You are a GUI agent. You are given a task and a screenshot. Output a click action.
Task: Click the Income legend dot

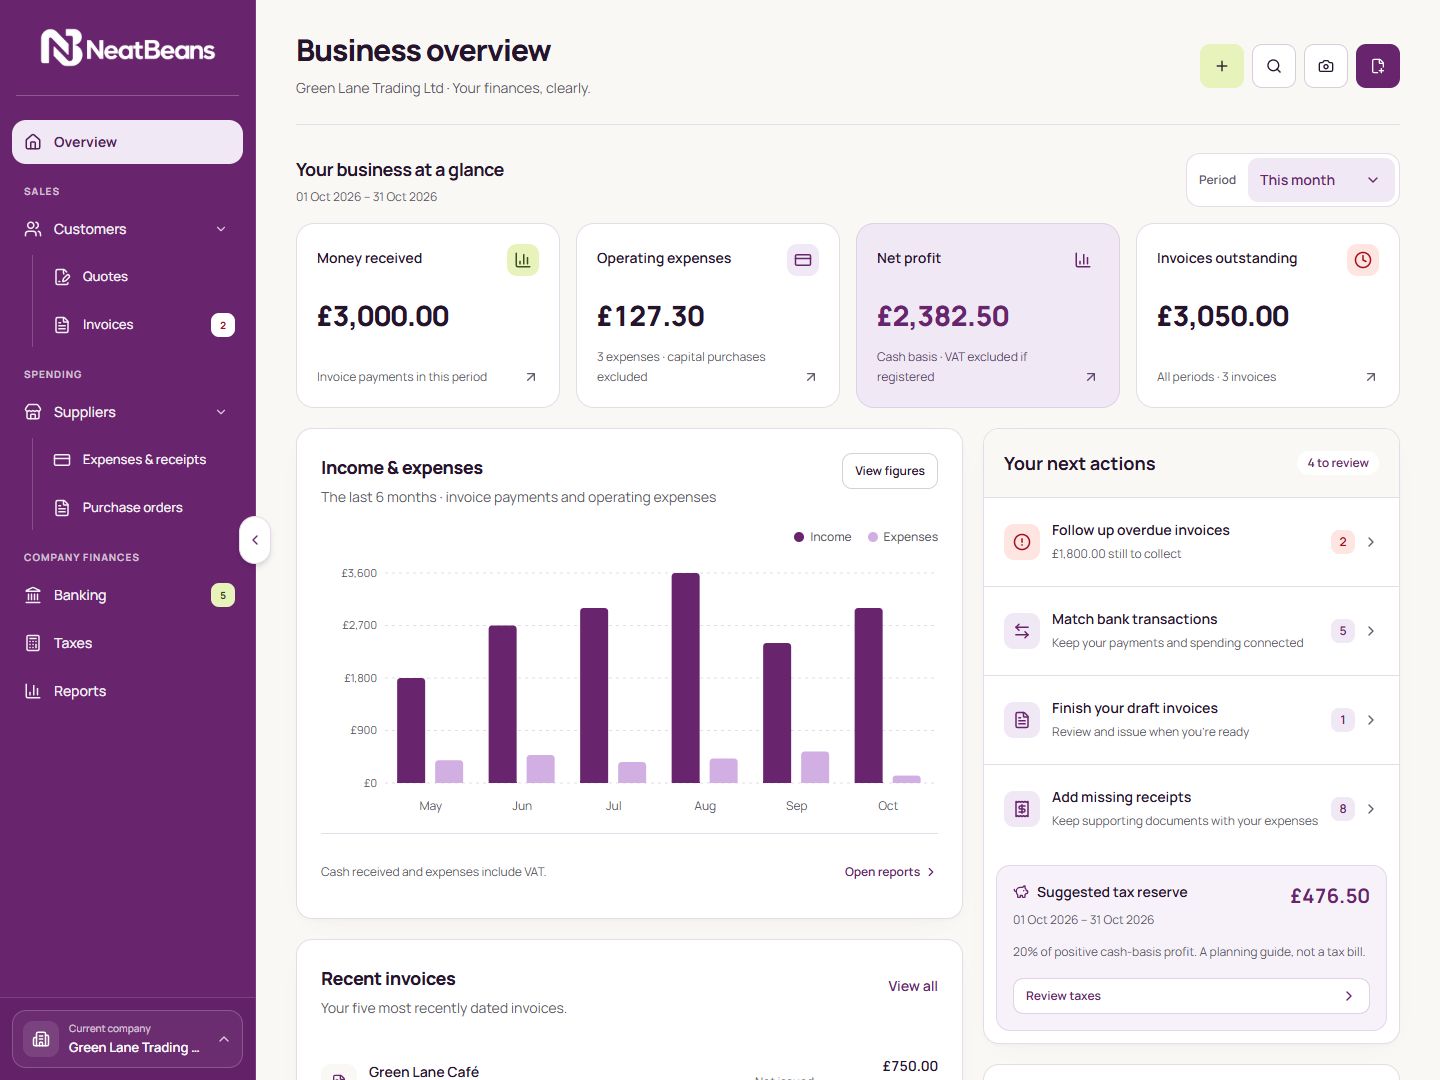coord(799,537)
